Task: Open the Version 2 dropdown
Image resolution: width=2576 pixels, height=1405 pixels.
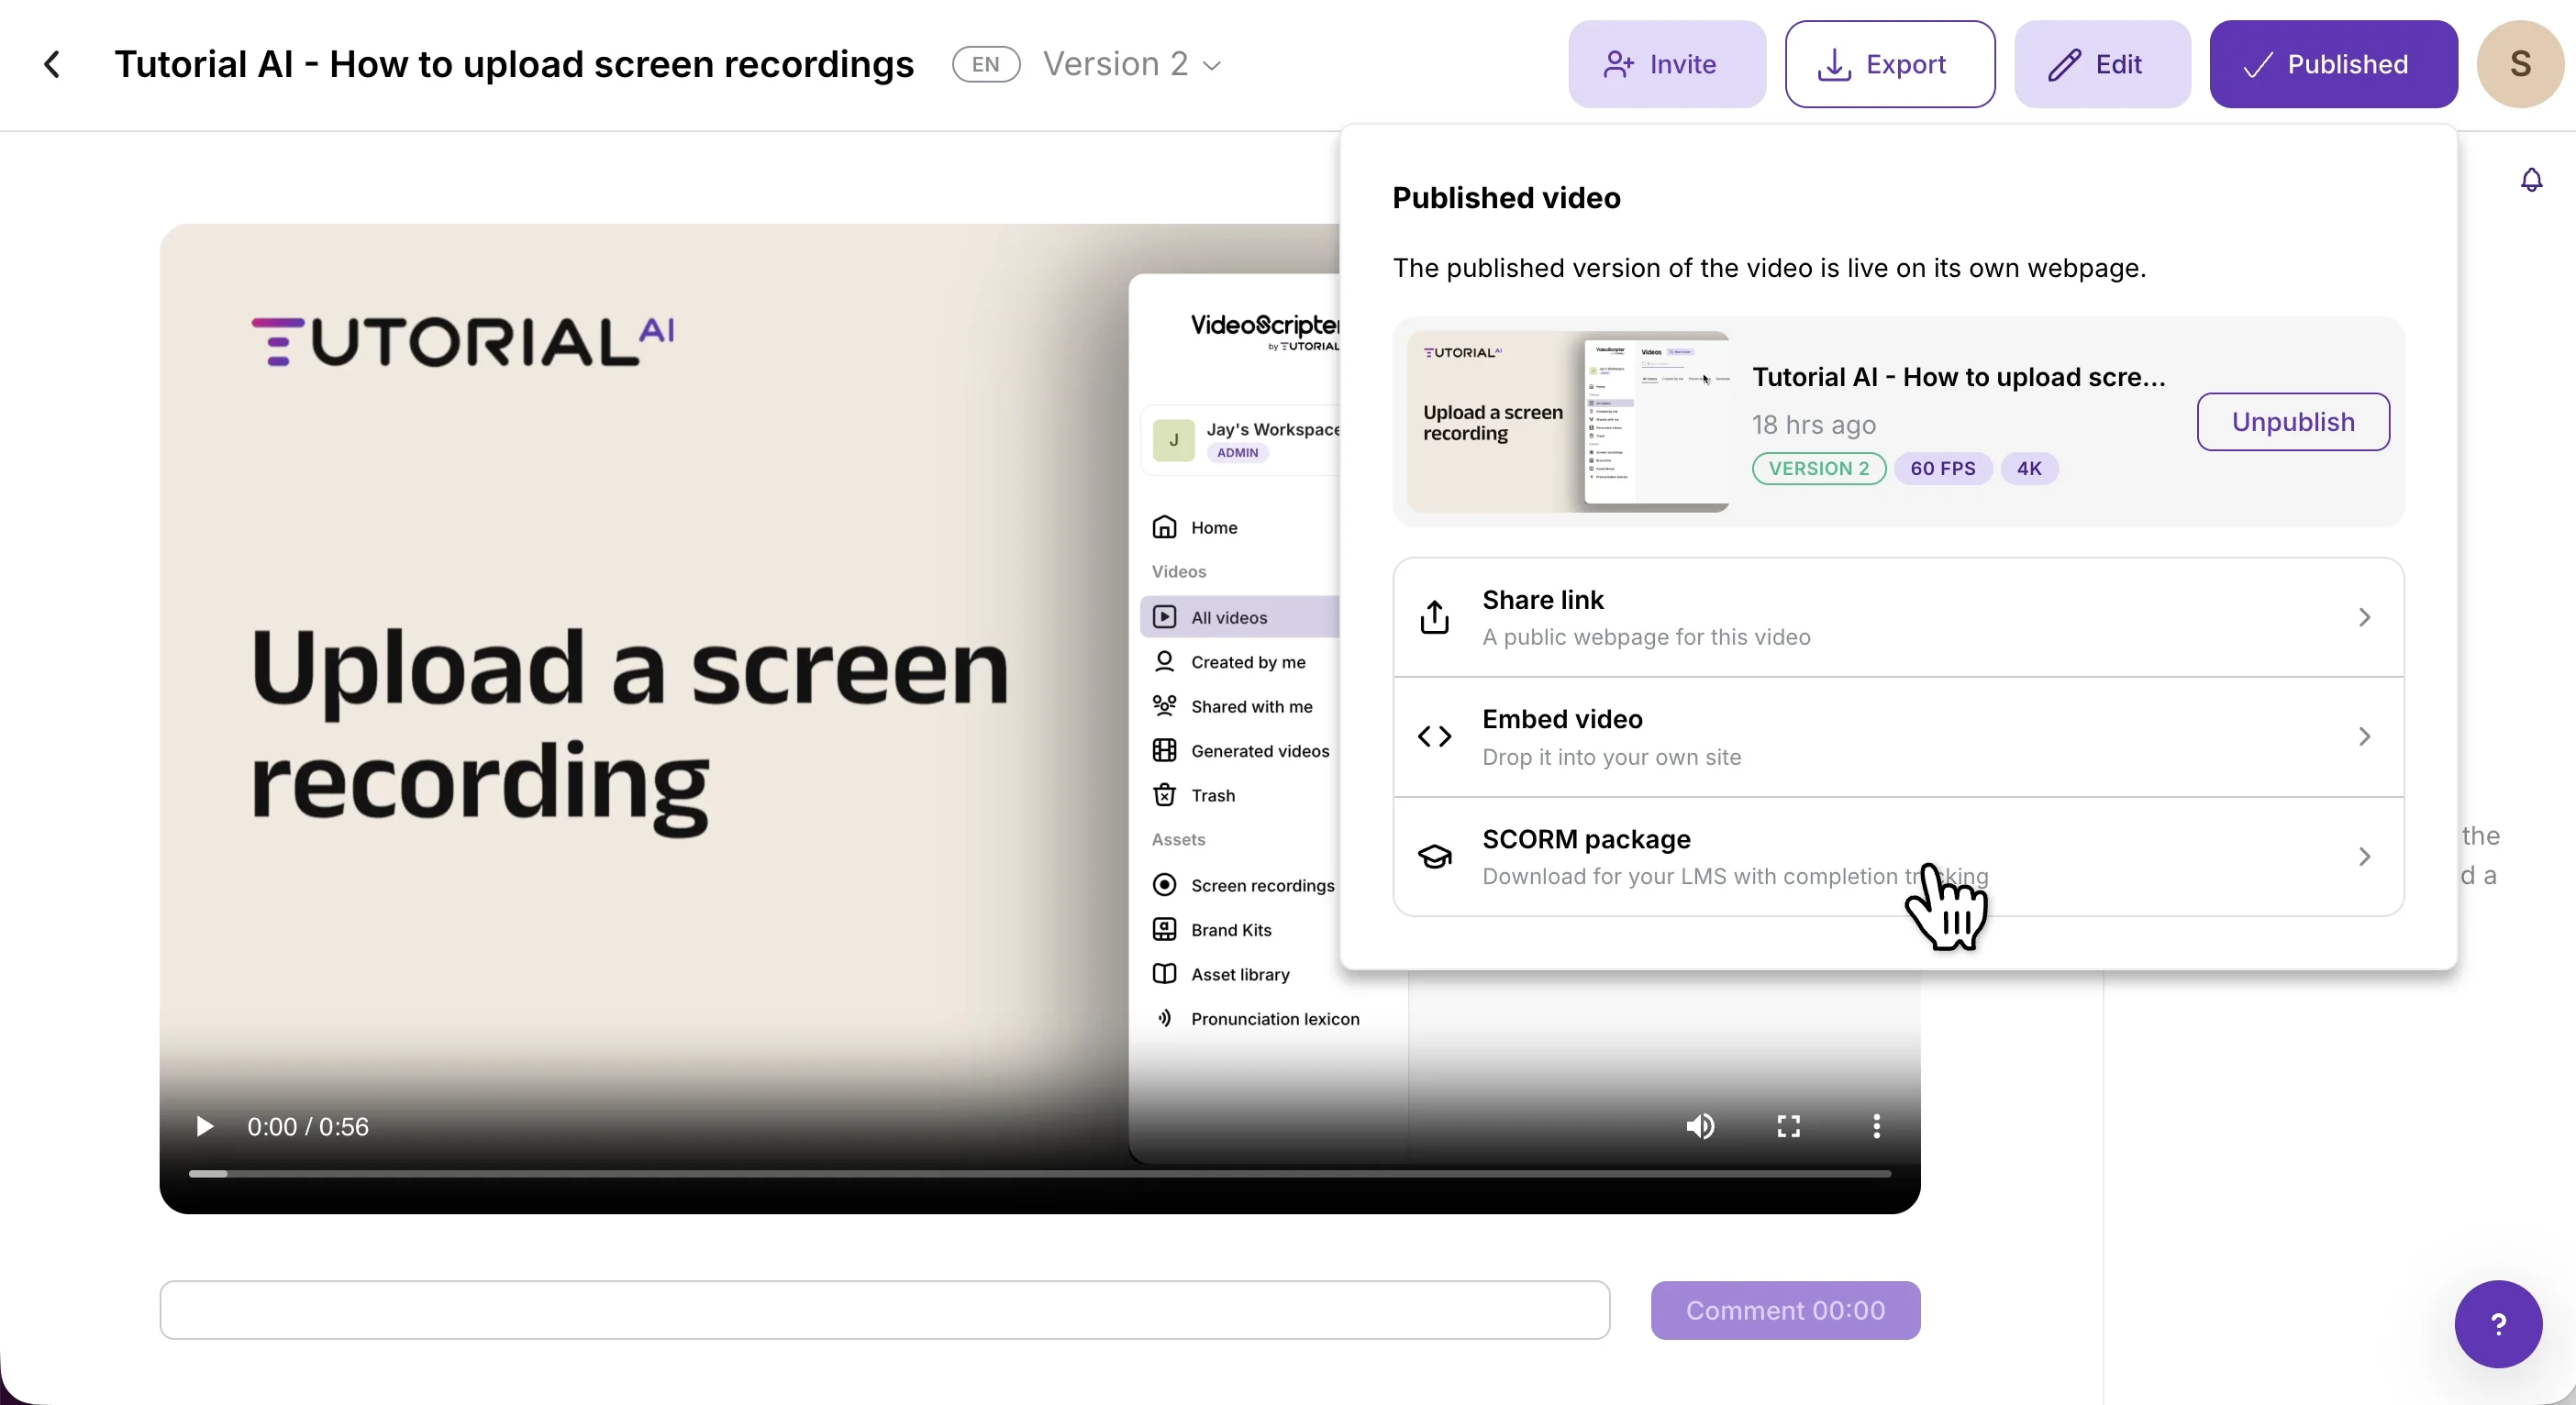Action: click(1132, 64)
